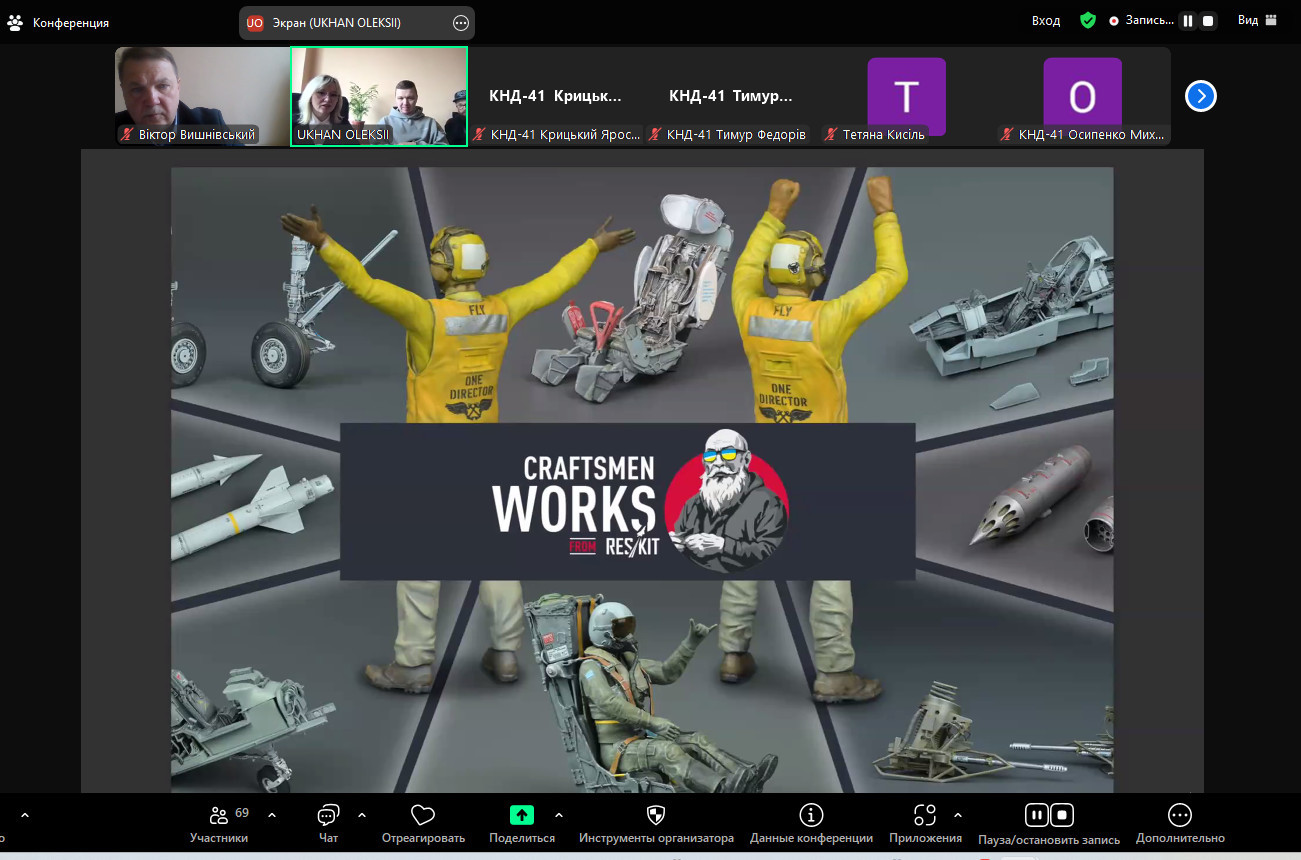The height and width of the screenshot is (860, 1301).
Task: Open the Участники participants panel
Action: click(x=219, y=825)
